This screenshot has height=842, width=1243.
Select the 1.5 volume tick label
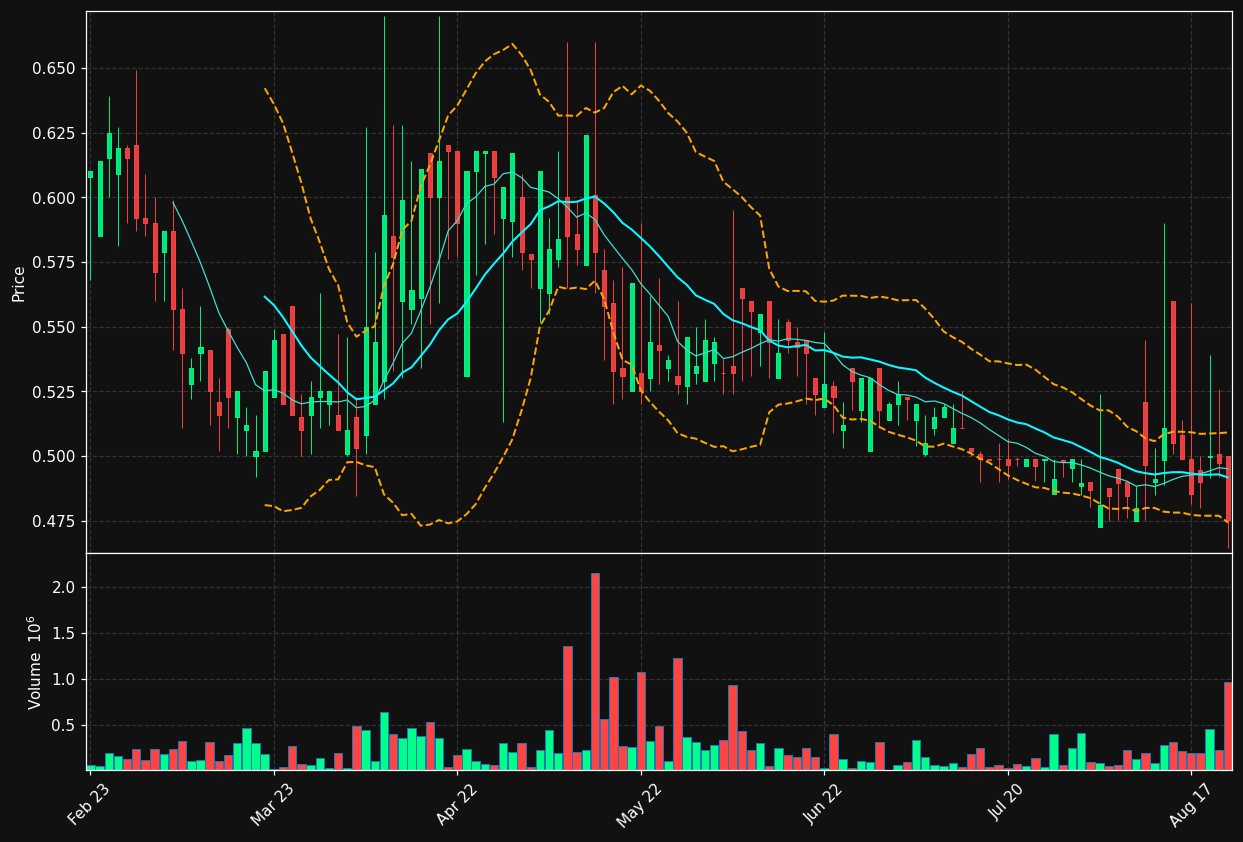(x=64, y=634)
